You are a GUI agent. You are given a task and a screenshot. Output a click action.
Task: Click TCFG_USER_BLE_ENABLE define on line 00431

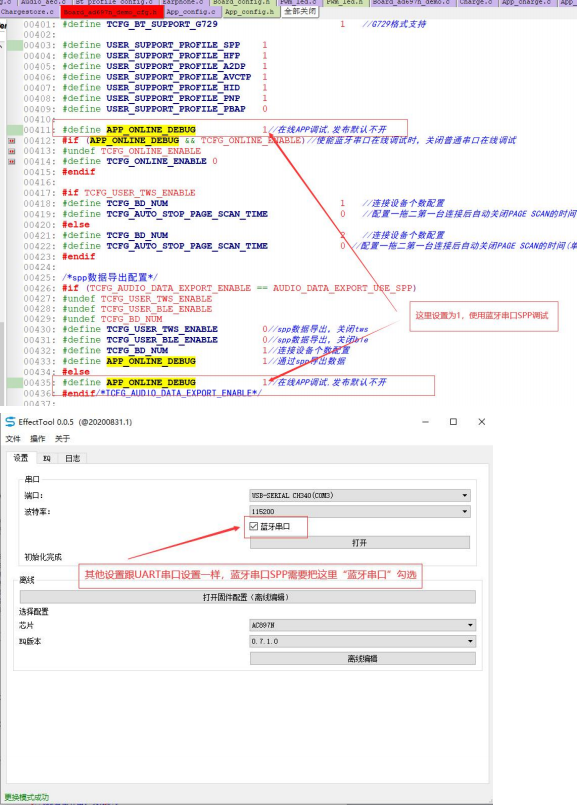click(162, 340)
